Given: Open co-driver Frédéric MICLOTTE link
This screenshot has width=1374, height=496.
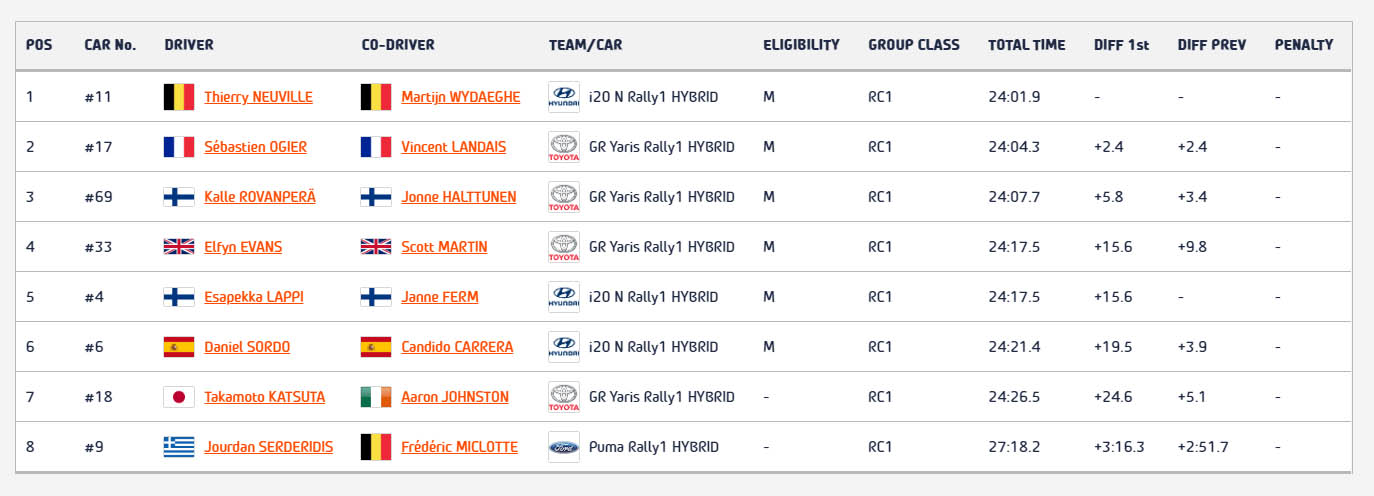Looking at the screenshot, I should coord(459,447).
